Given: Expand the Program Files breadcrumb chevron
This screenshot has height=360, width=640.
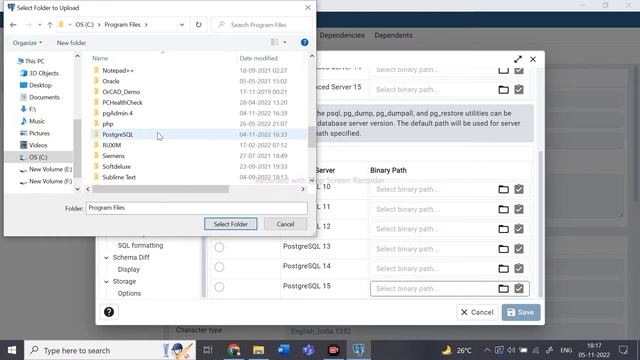Looking at the screenshot, I should click(146, 25).
